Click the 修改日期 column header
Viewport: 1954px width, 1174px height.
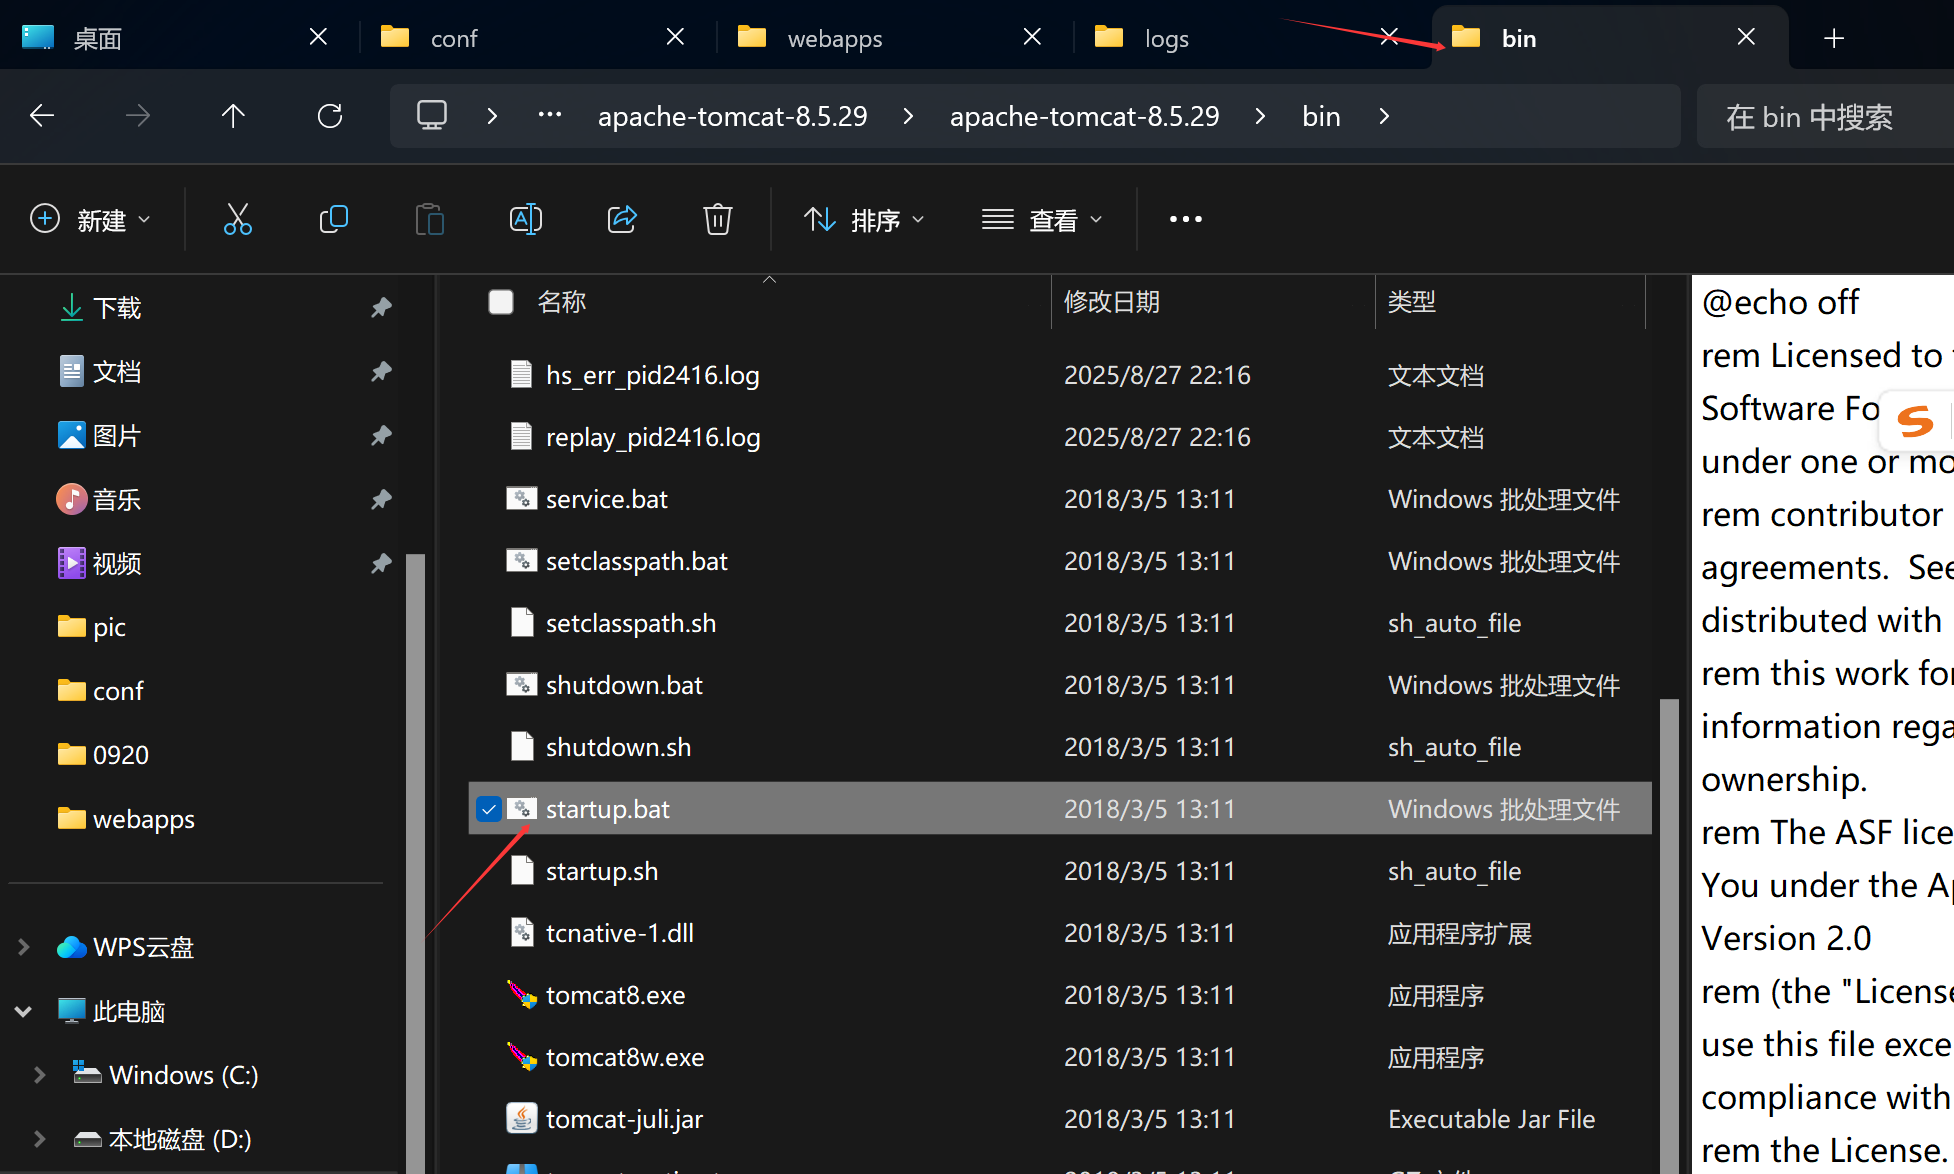[x=1112, y=302]
